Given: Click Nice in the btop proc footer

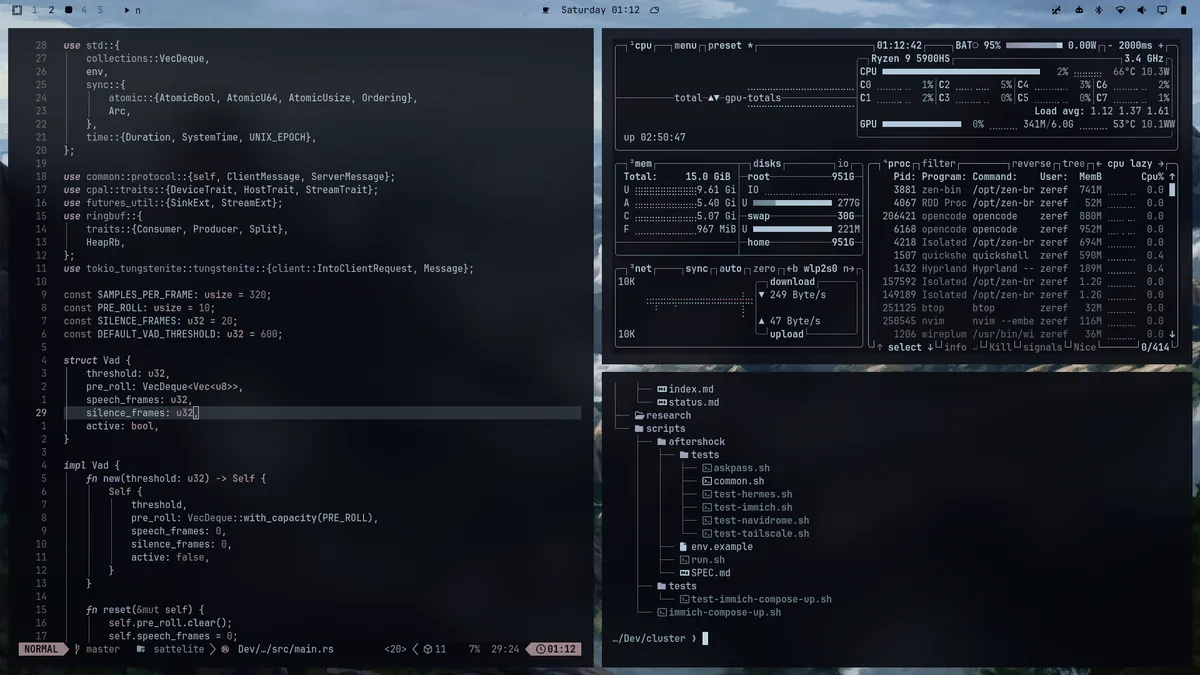Looking at the screenshot, I should pos(1083,347).
